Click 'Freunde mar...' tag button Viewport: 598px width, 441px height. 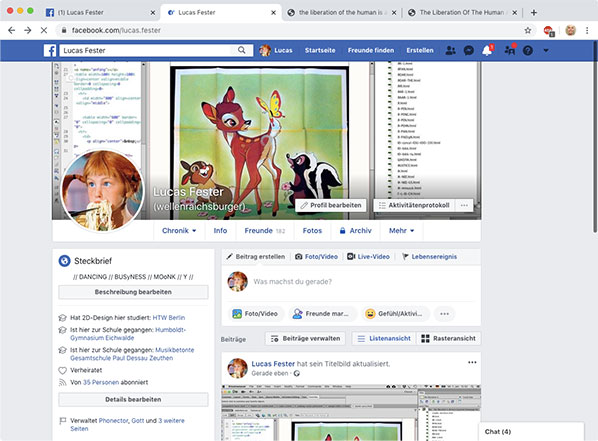(322, 314)
